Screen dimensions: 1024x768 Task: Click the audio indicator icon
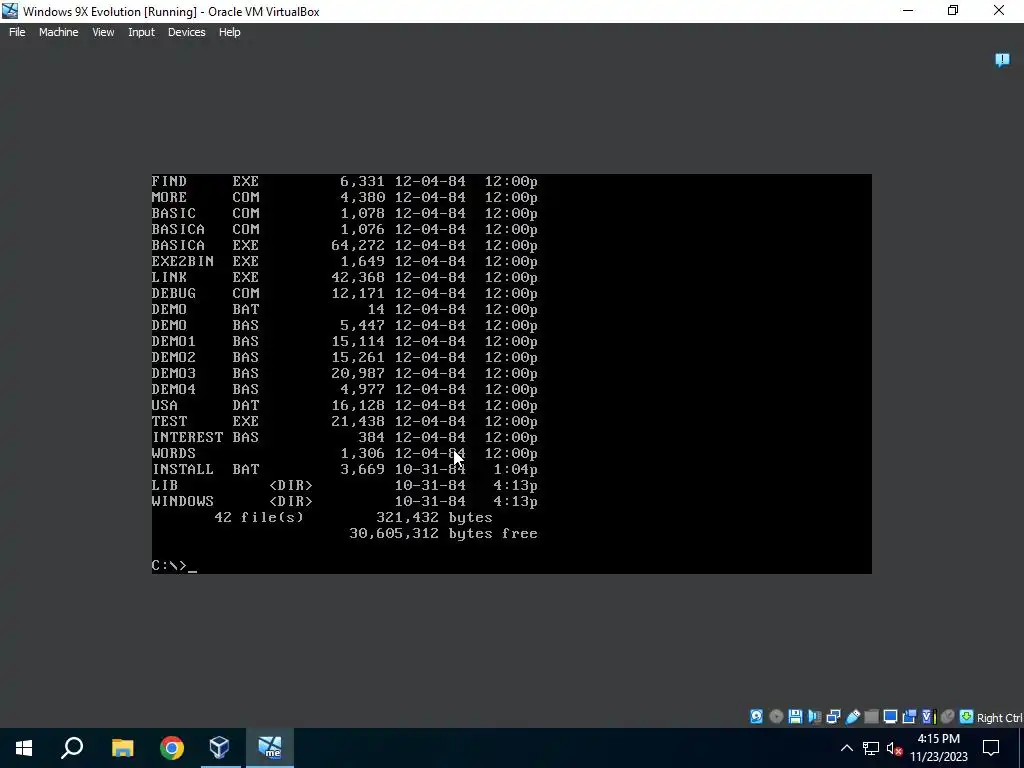pos(814,716)
